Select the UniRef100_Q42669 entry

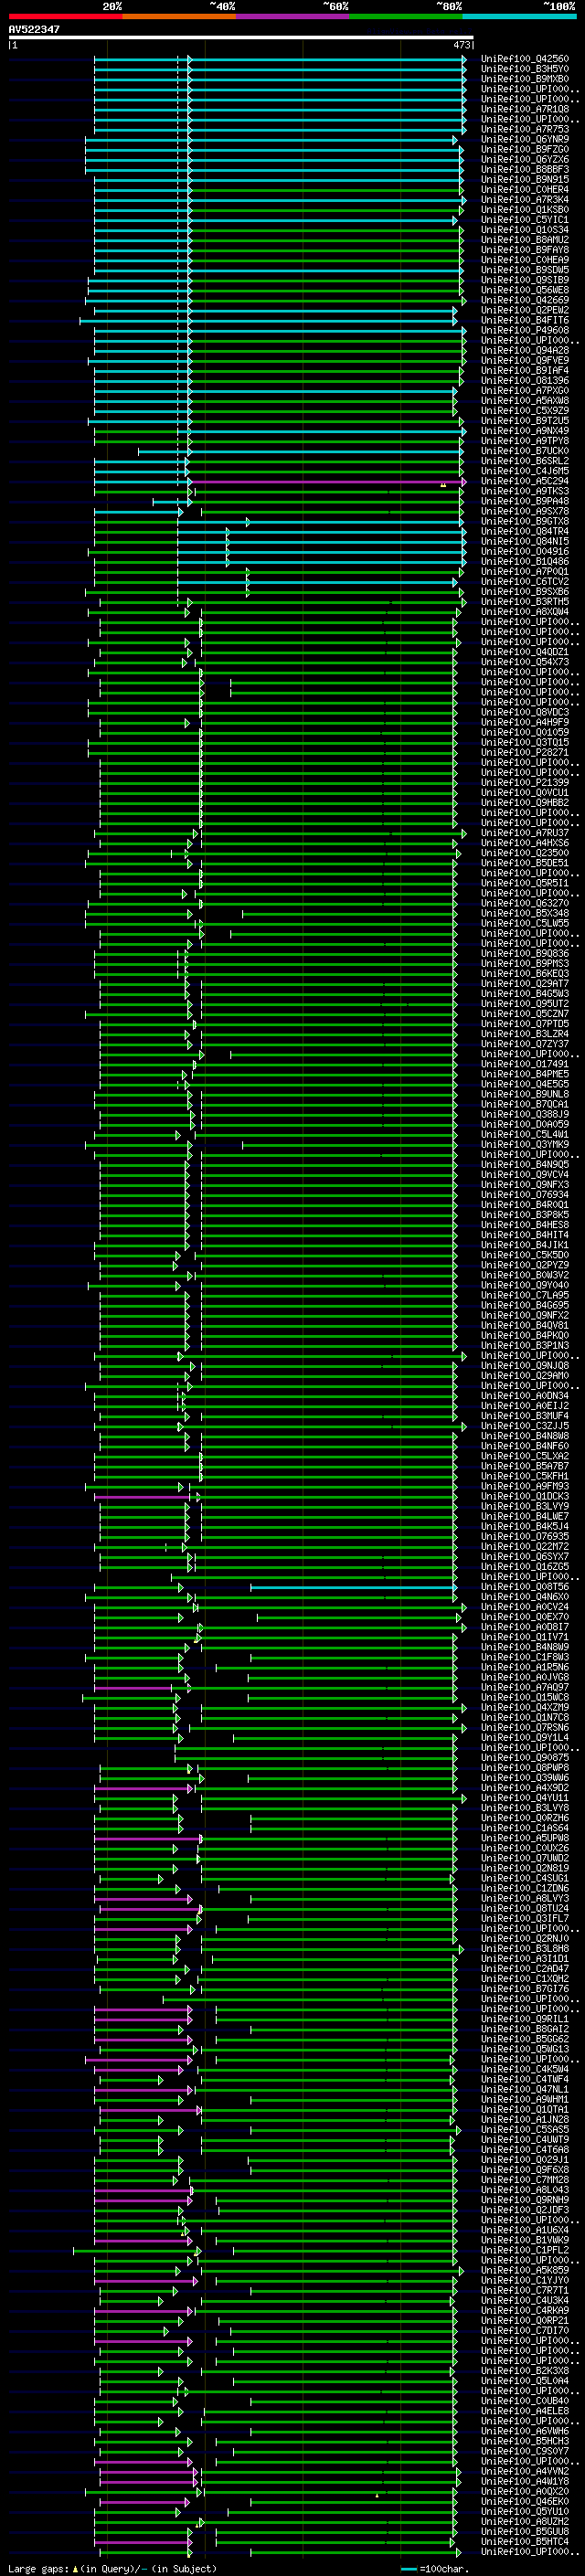(524, 300)
